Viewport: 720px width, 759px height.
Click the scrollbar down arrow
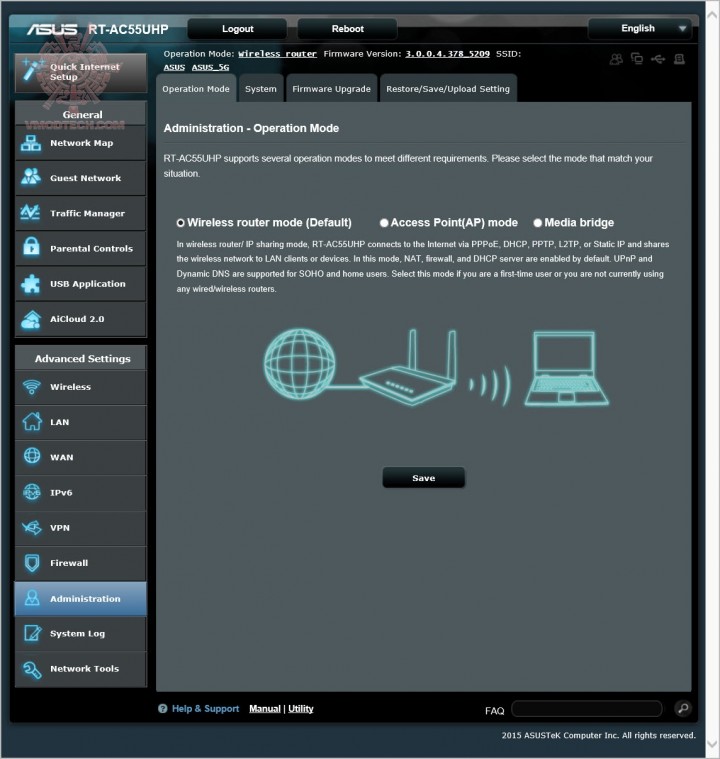(712, 744)
